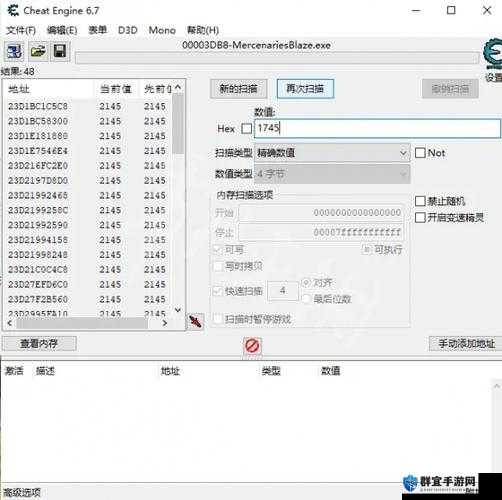The height and width of the screenshot is (500, 502).
Task: Select the 对齐 radio button
Action: pyautogui.click(x=306, y=283)
